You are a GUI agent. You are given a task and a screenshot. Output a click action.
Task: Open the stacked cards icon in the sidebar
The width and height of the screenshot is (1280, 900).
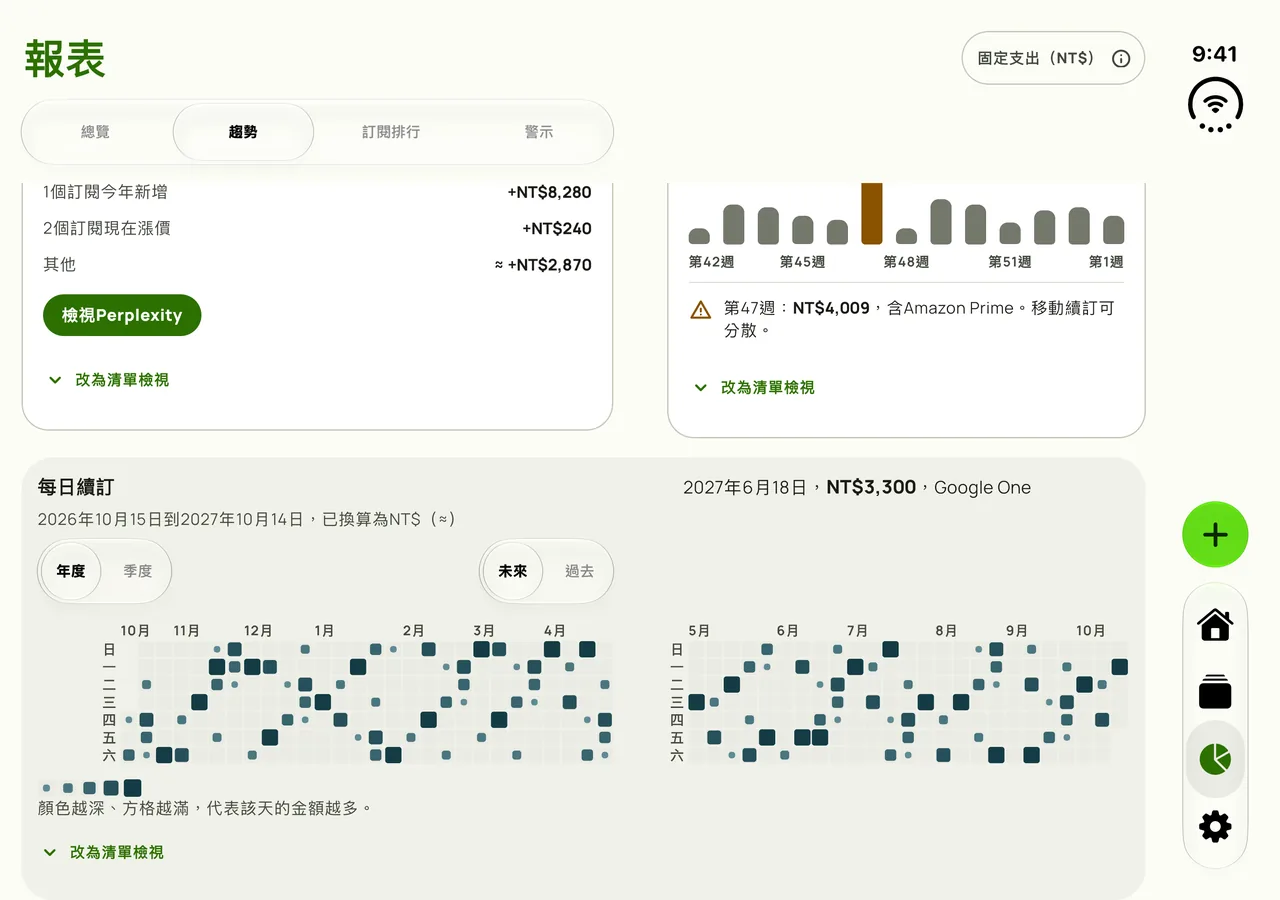[x=1215, y=692]
